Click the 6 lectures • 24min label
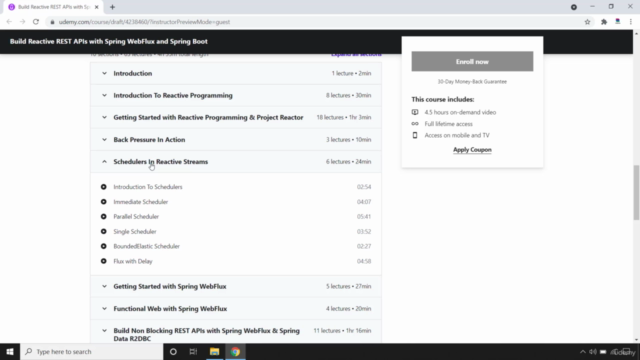Screen dimensions: 640x360 (349, 162)
